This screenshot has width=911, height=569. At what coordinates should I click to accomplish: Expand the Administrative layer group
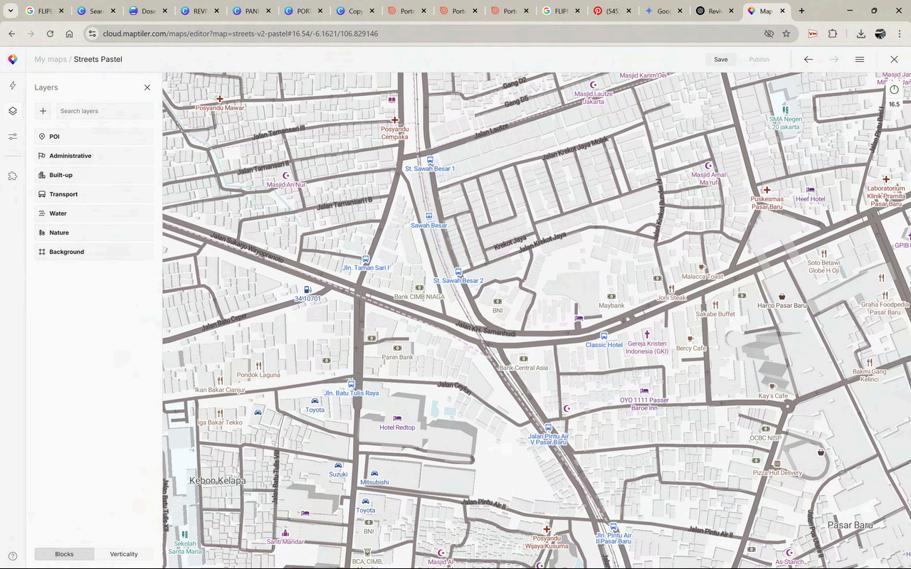coord(94,156)
